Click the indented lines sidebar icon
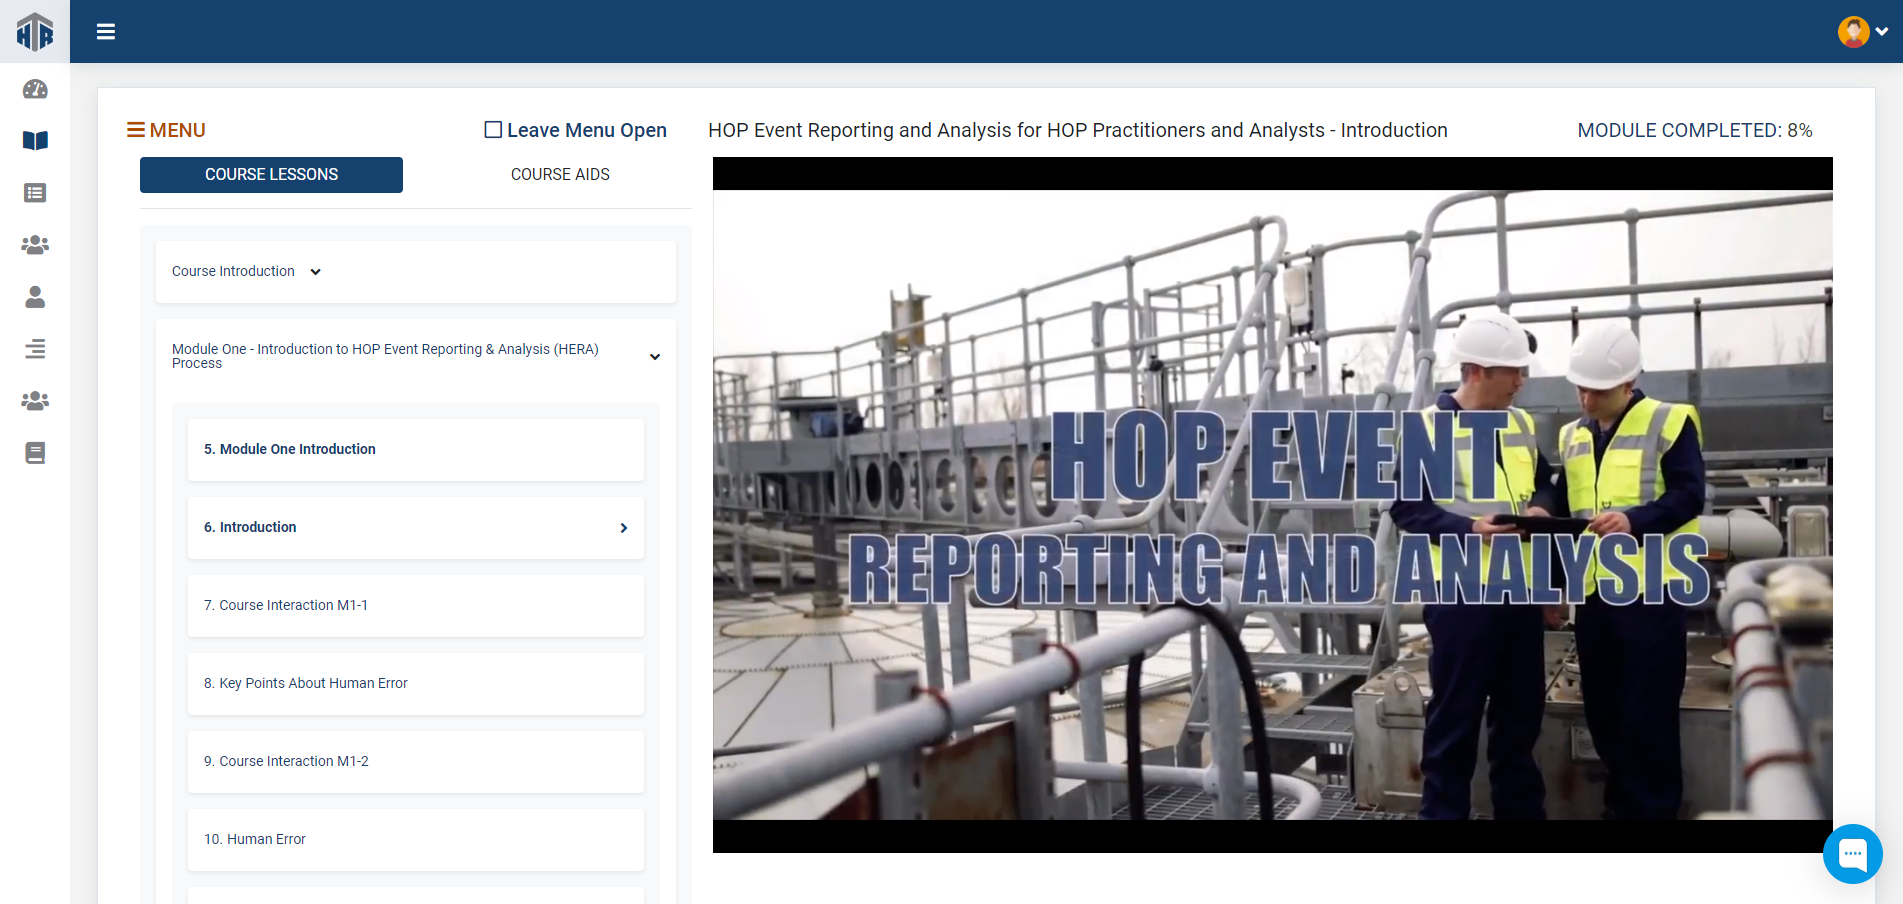The image size is (1903, 904). point(35,349)
